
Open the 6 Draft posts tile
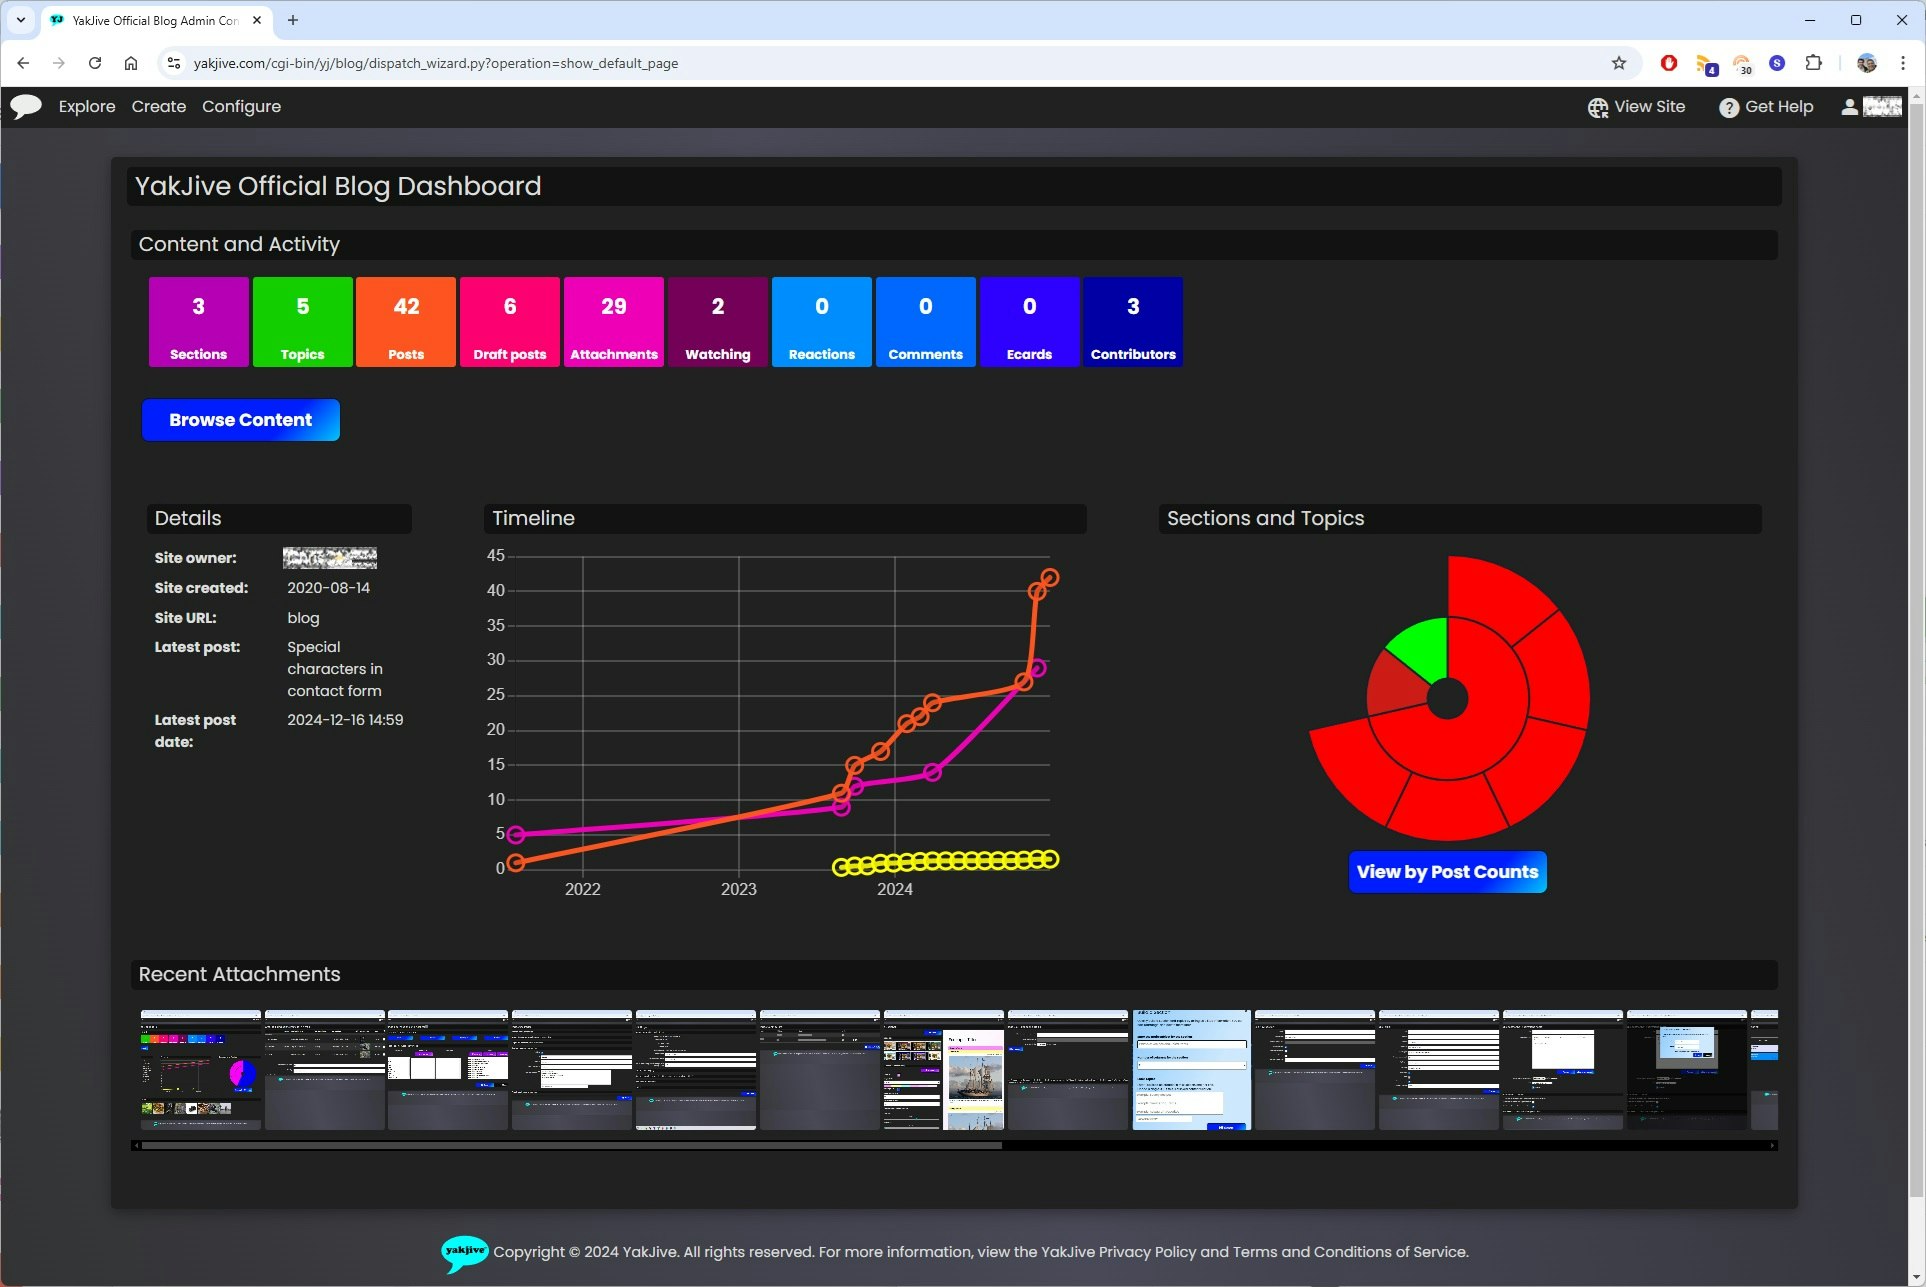(510, 322)
